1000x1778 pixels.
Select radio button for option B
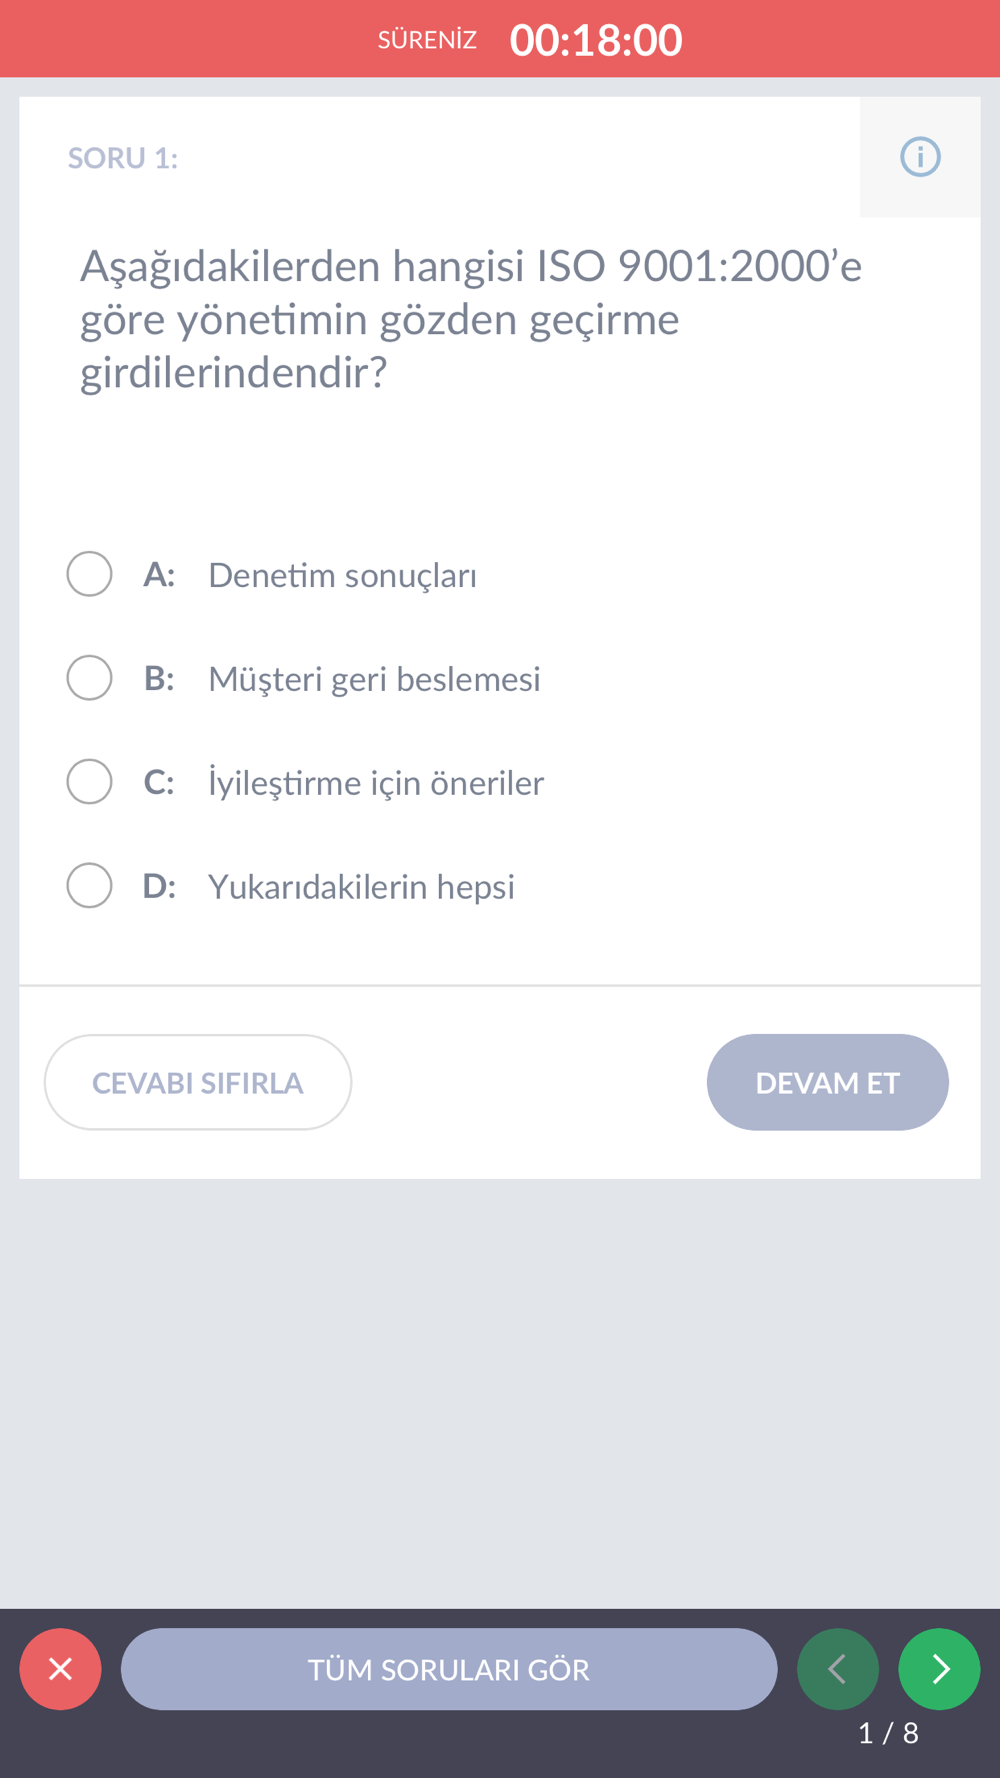(x=89, y=678)
